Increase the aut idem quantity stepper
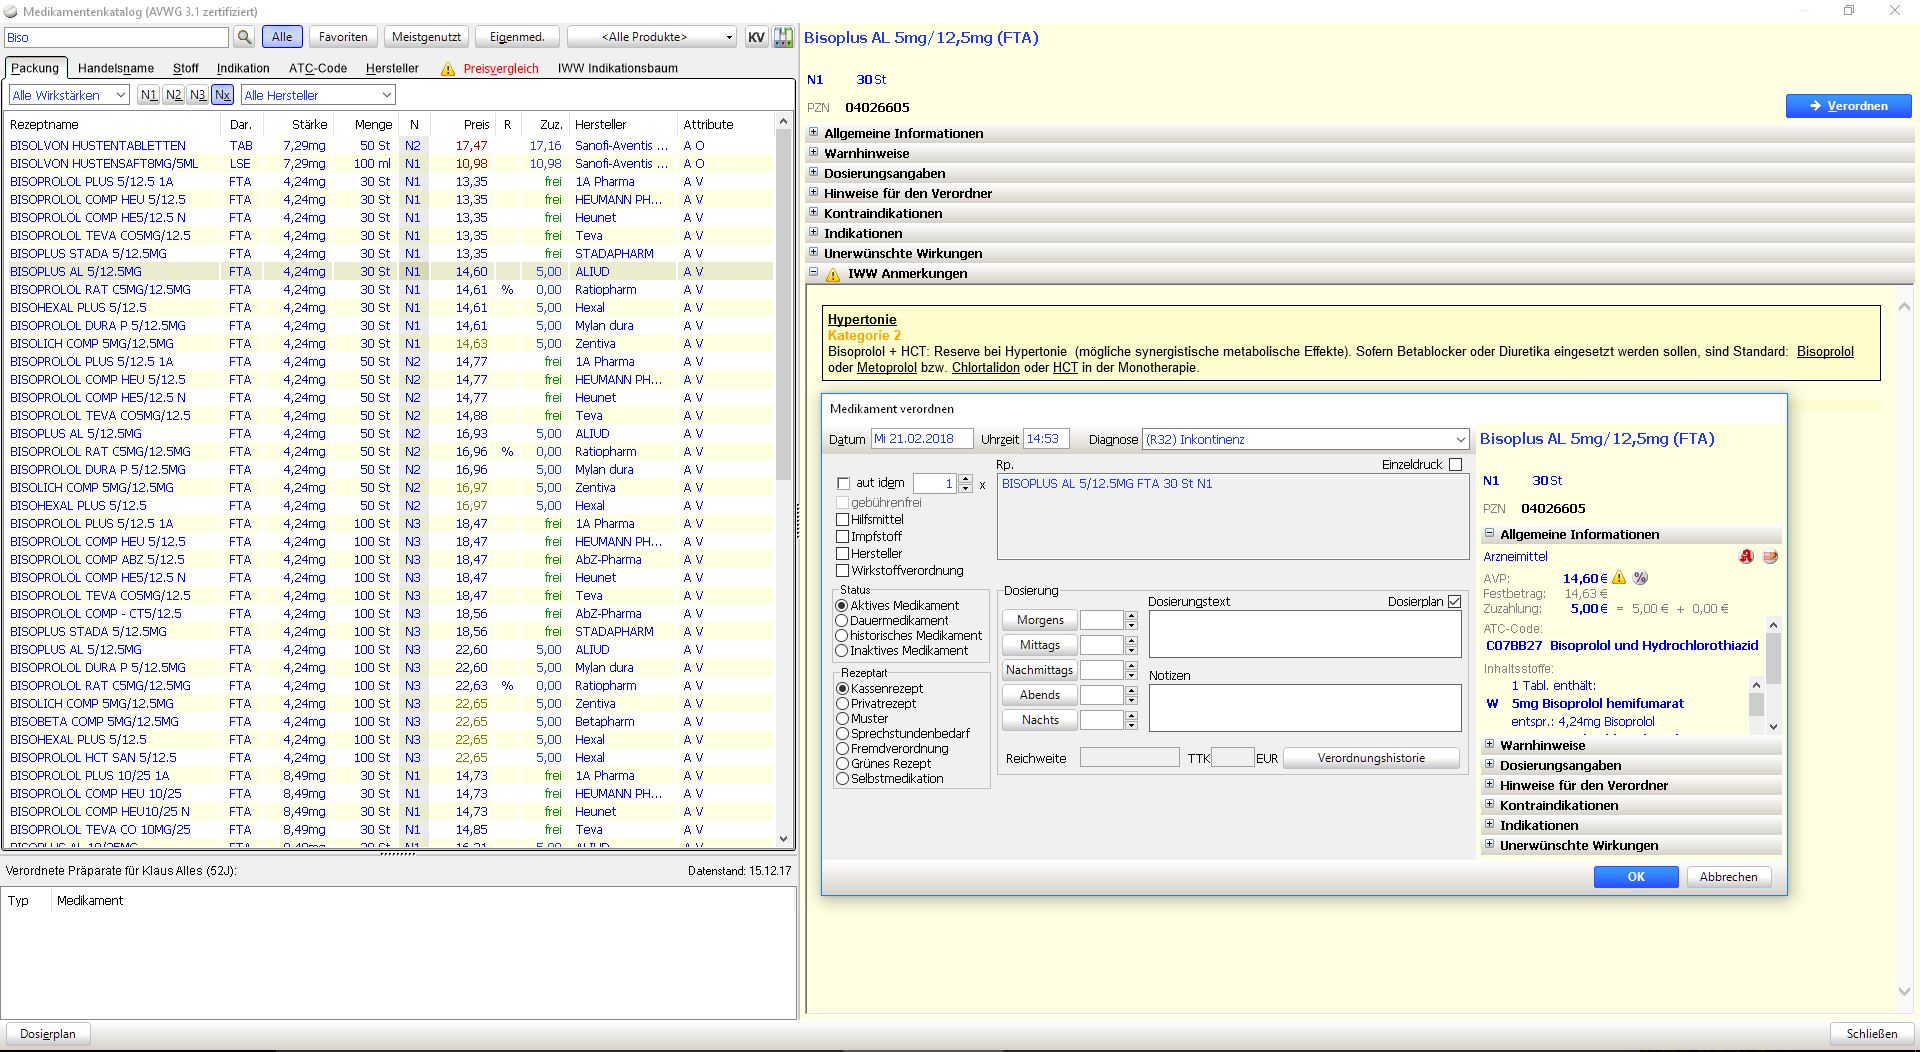Screen dimensions: 1920x1052 [x=965, y=479]
